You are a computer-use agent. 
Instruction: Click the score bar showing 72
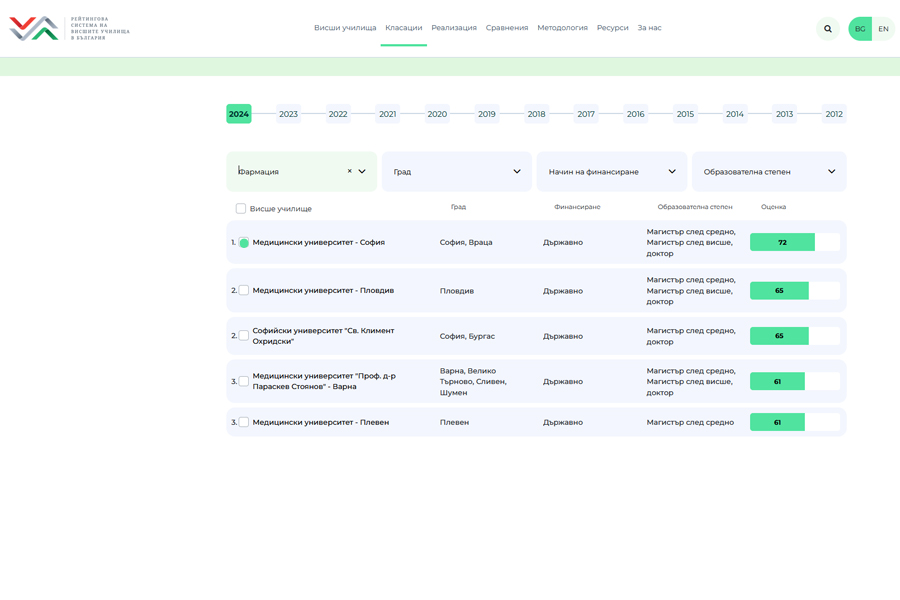click(794, 242)
